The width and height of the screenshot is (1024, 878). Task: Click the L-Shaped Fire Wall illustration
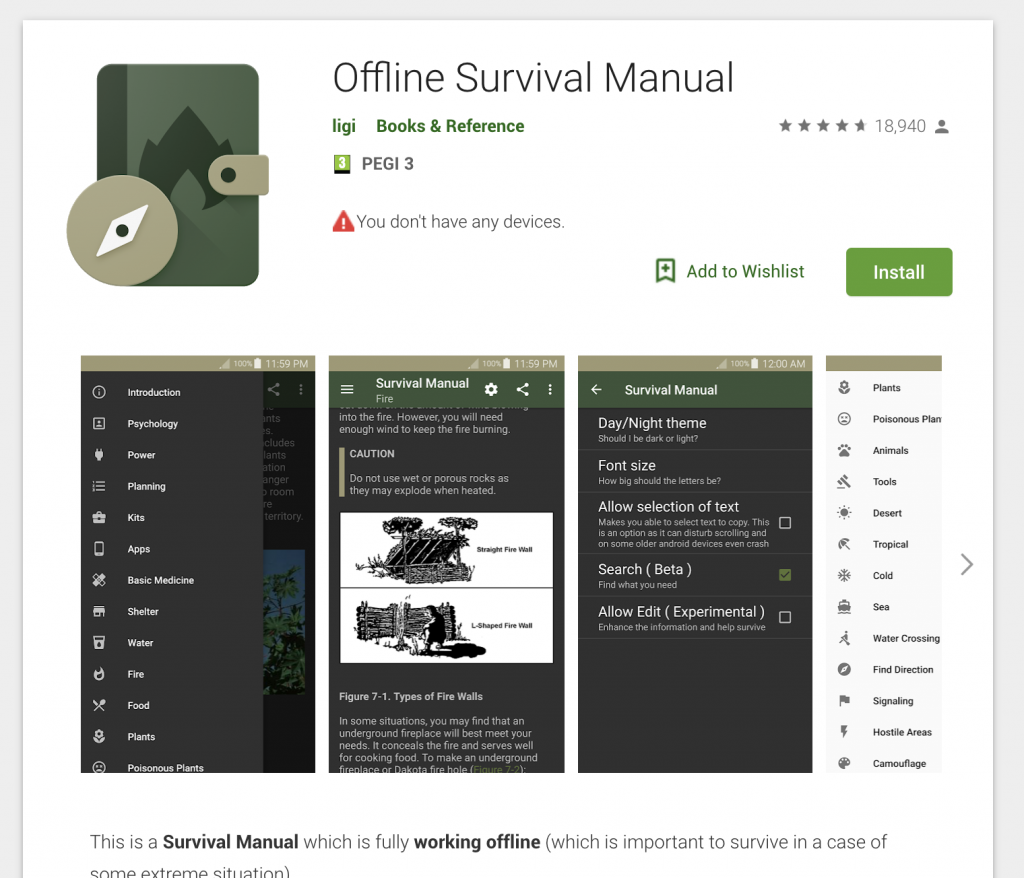click(447, 626)
